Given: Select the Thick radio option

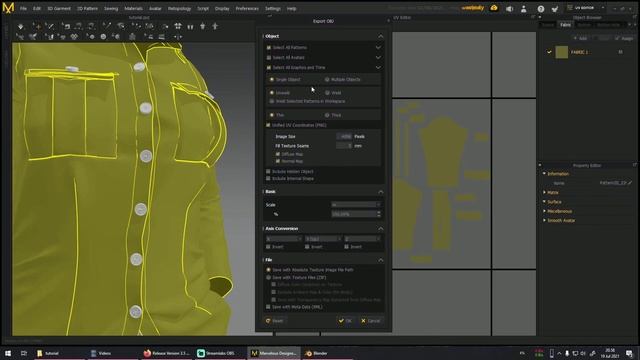Looking at the screenshot, I should point(327,115).
